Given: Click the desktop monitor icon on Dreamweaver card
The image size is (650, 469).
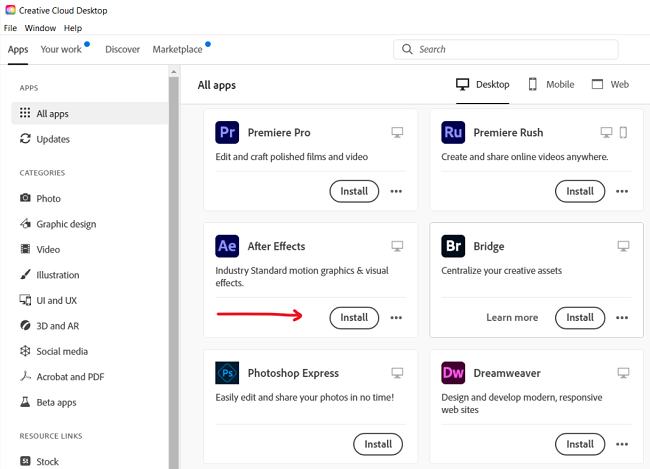Looking at the screenshot, I should click(623, 373).
